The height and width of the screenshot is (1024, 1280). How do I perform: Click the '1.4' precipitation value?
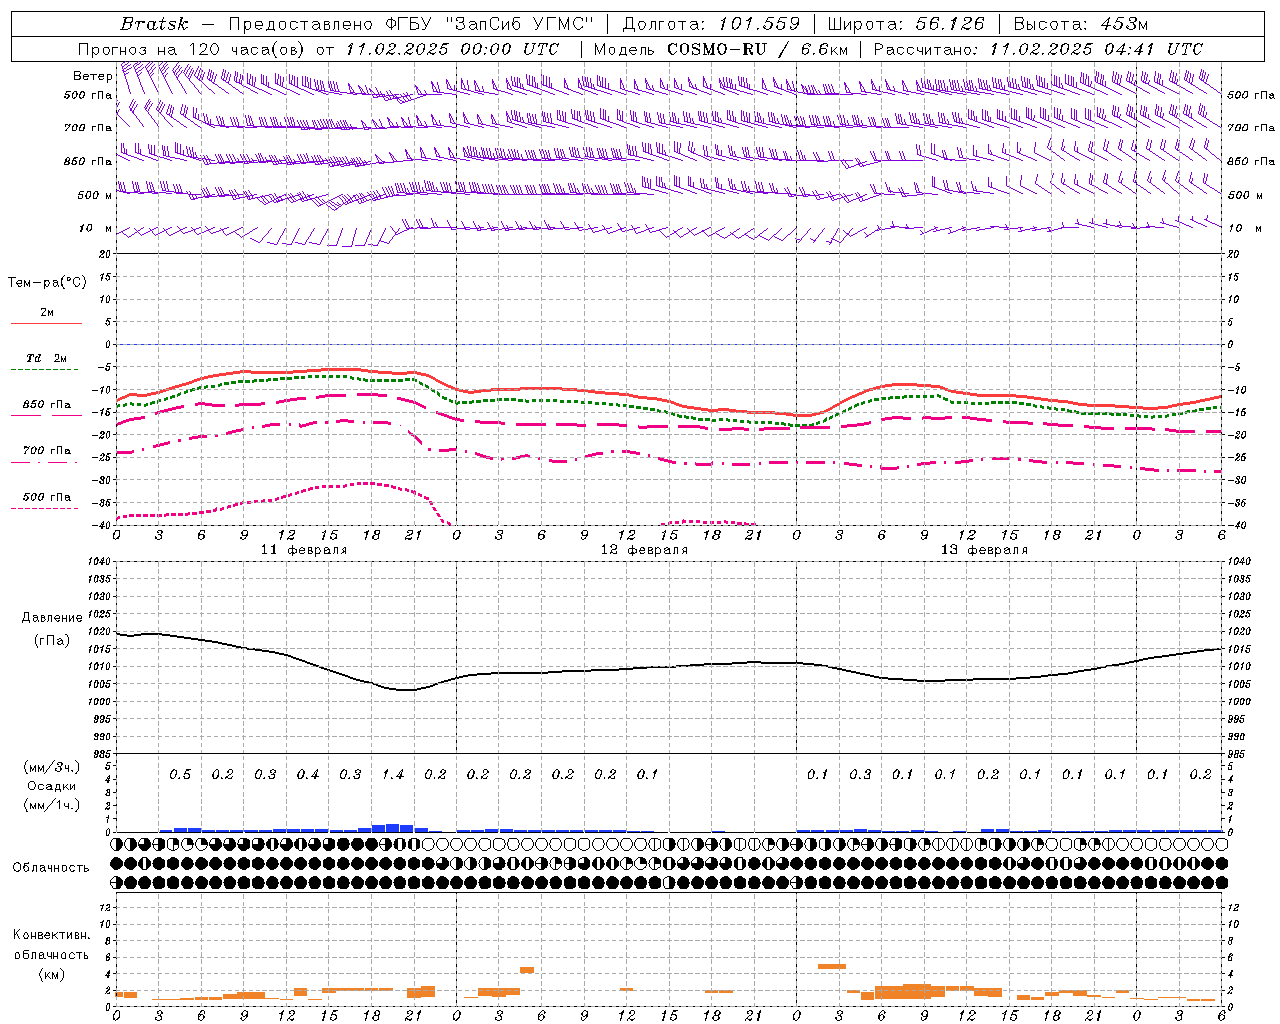point(393,775)
